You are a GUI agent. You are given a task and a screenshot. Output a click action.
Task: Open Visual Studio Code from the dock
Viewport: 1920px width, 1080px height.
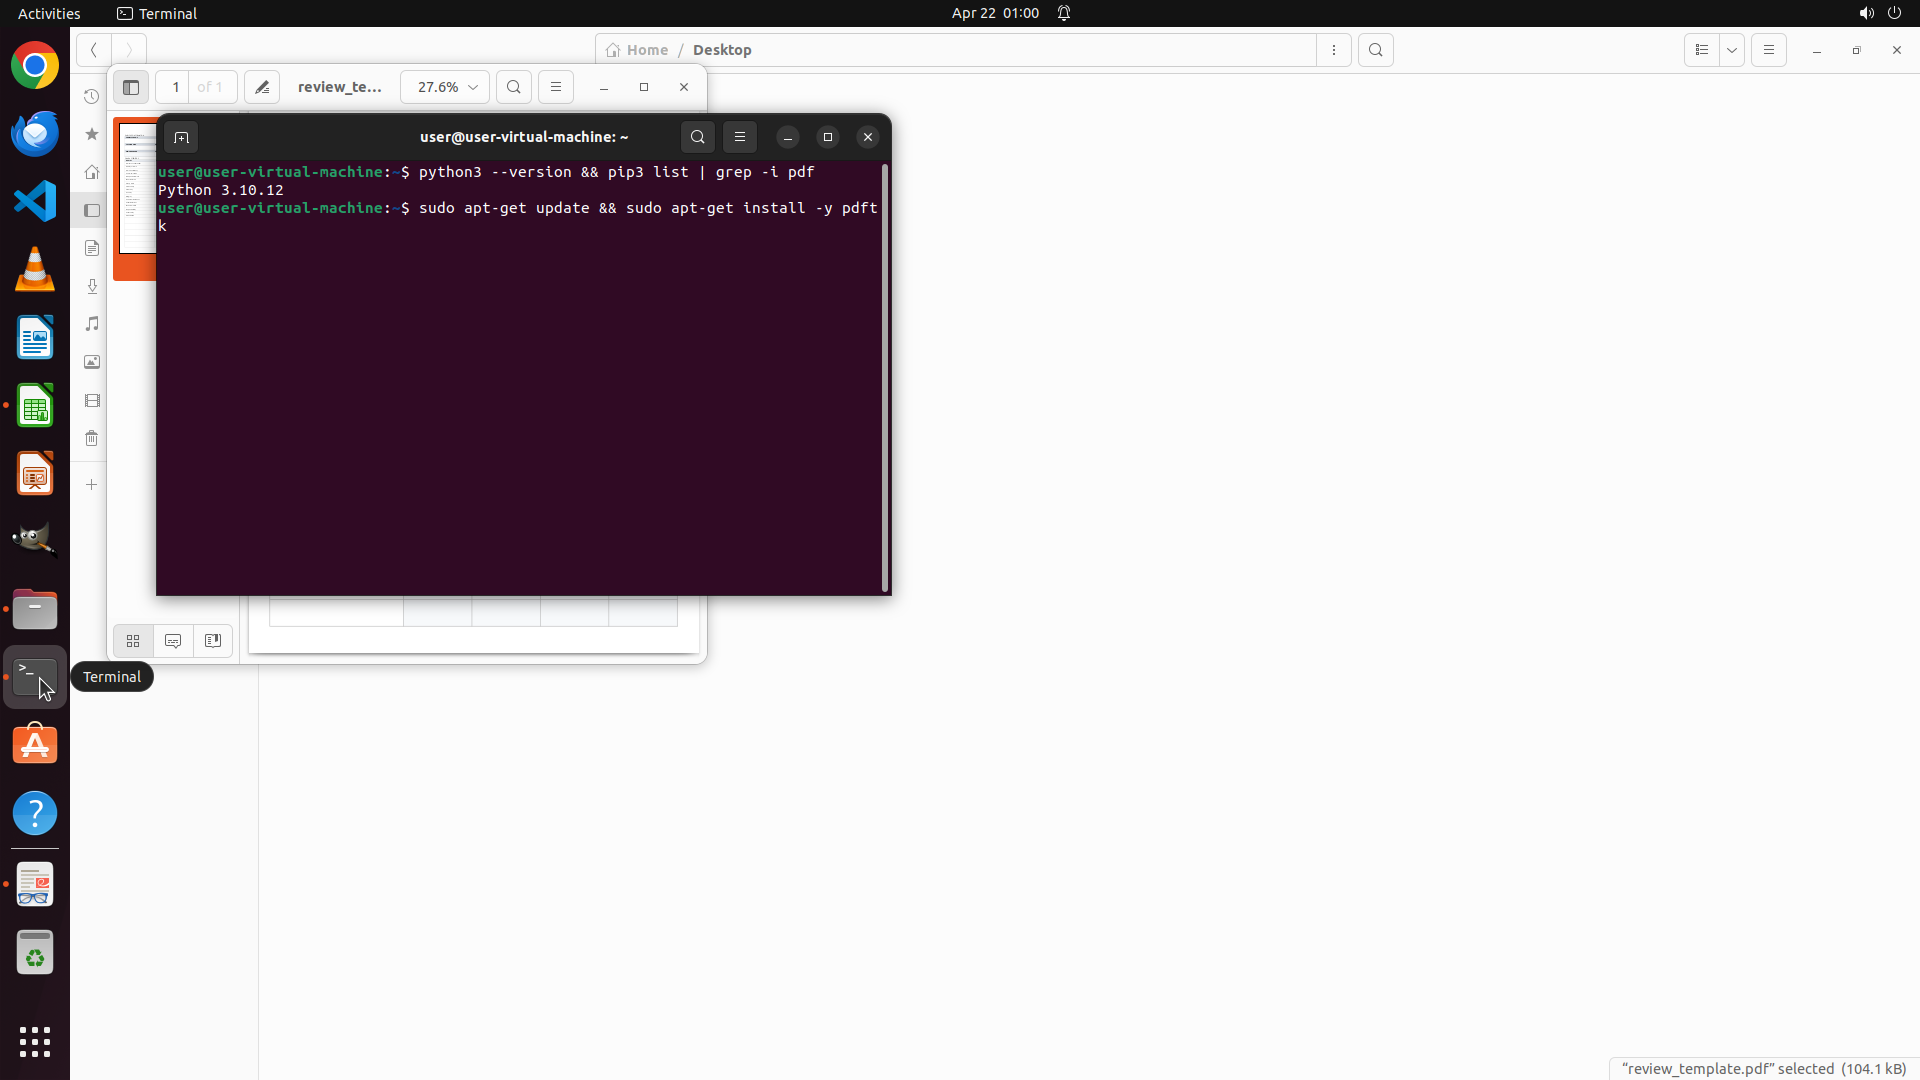coord(35,201)
